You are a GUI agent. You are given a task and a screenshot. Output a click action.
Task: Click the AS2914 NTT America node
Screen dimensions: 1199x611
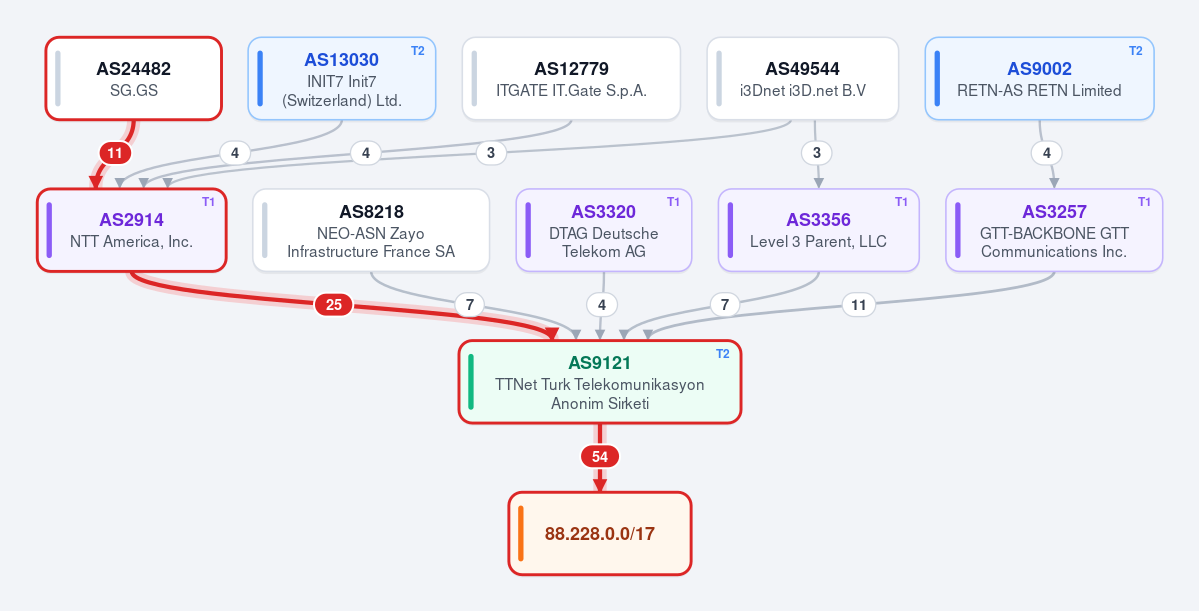tap(132, 230)
